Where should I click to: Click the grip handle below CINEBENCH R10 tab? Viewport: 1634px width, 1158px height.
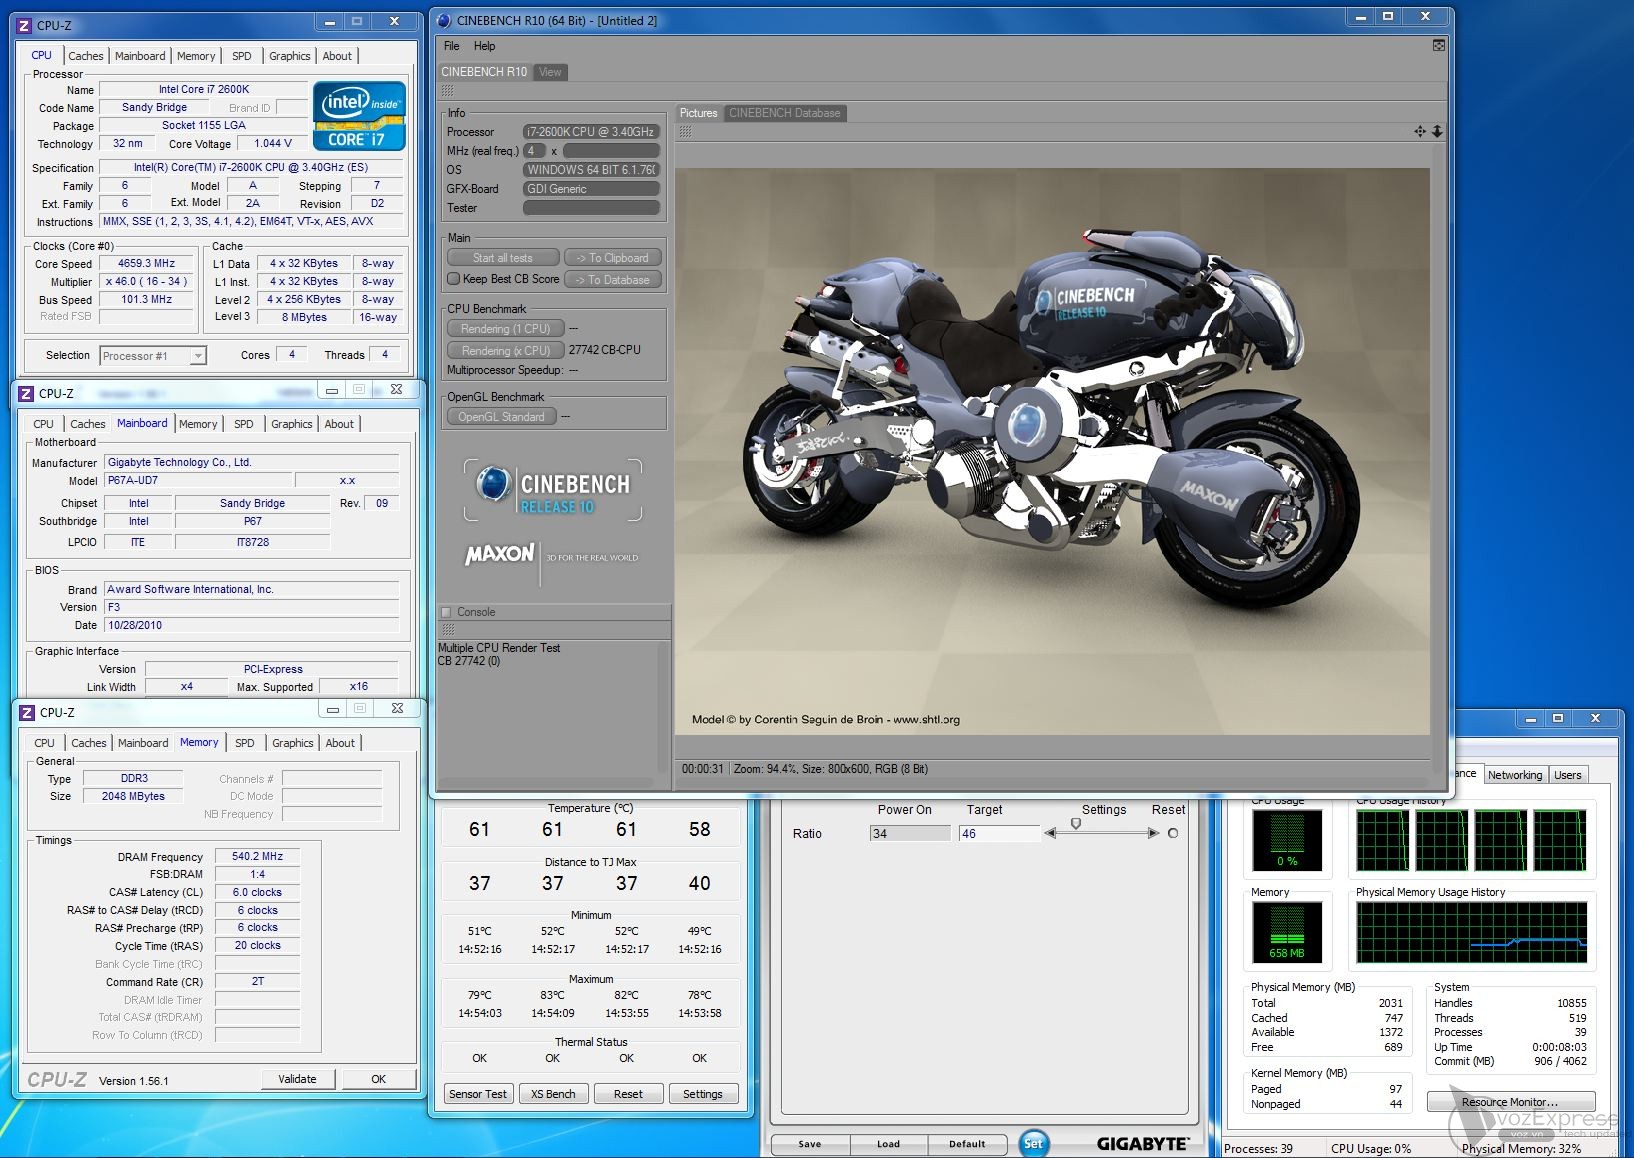click(x=447, y=90)
